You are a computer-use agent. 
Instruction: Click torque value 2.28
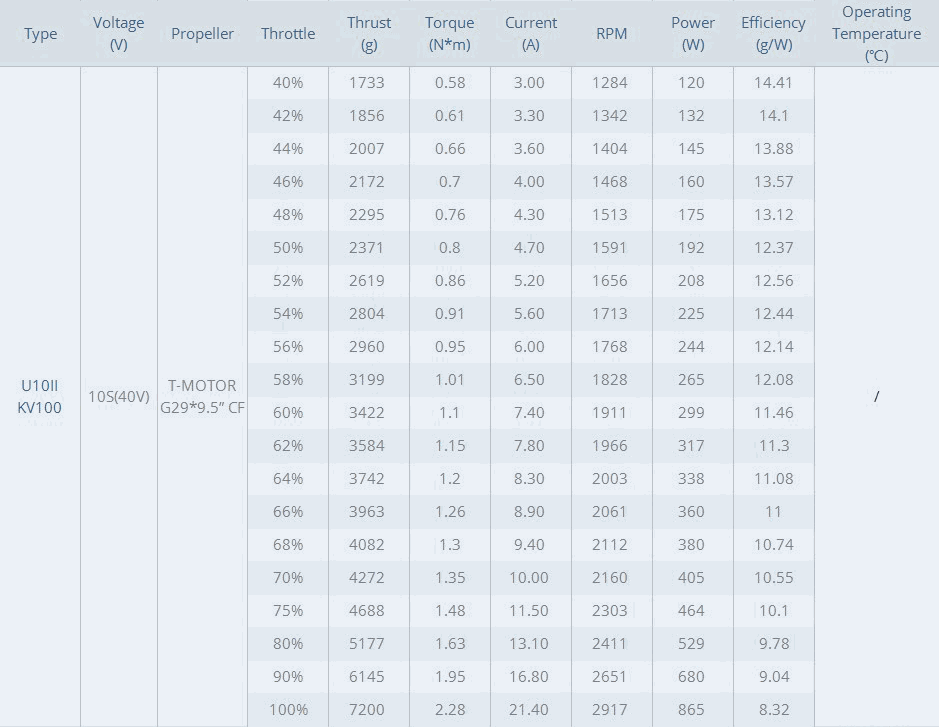click(449, 710)
